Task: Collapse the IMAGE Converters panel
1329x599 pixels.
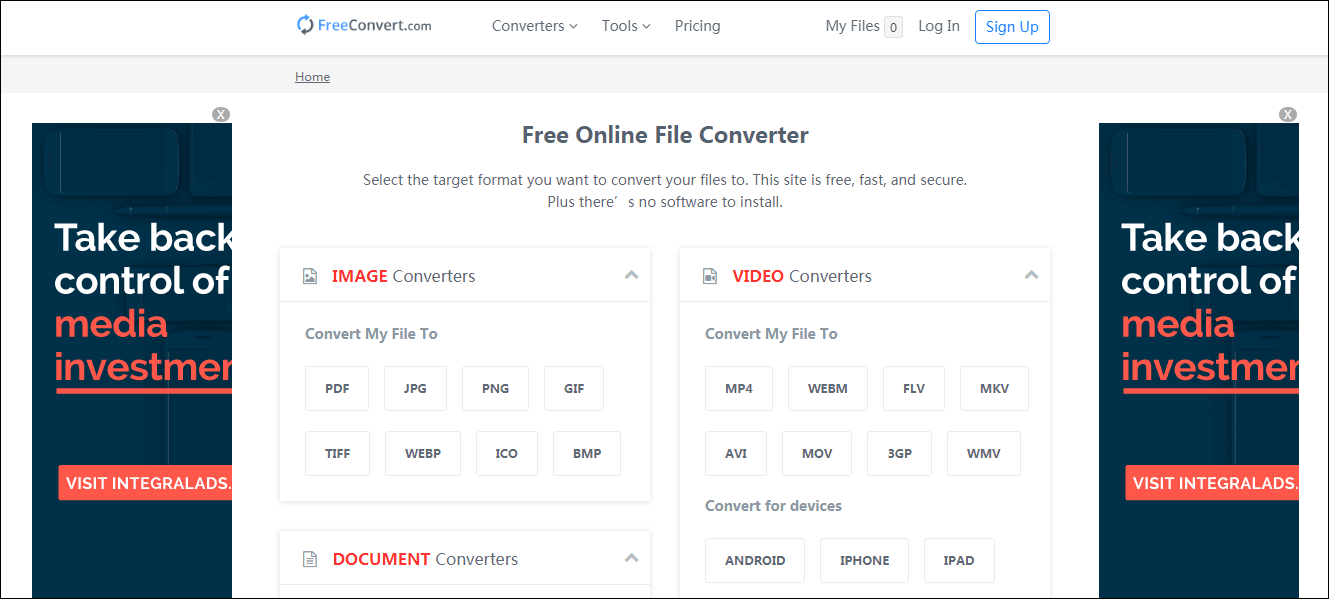Action: click(631, 275)
